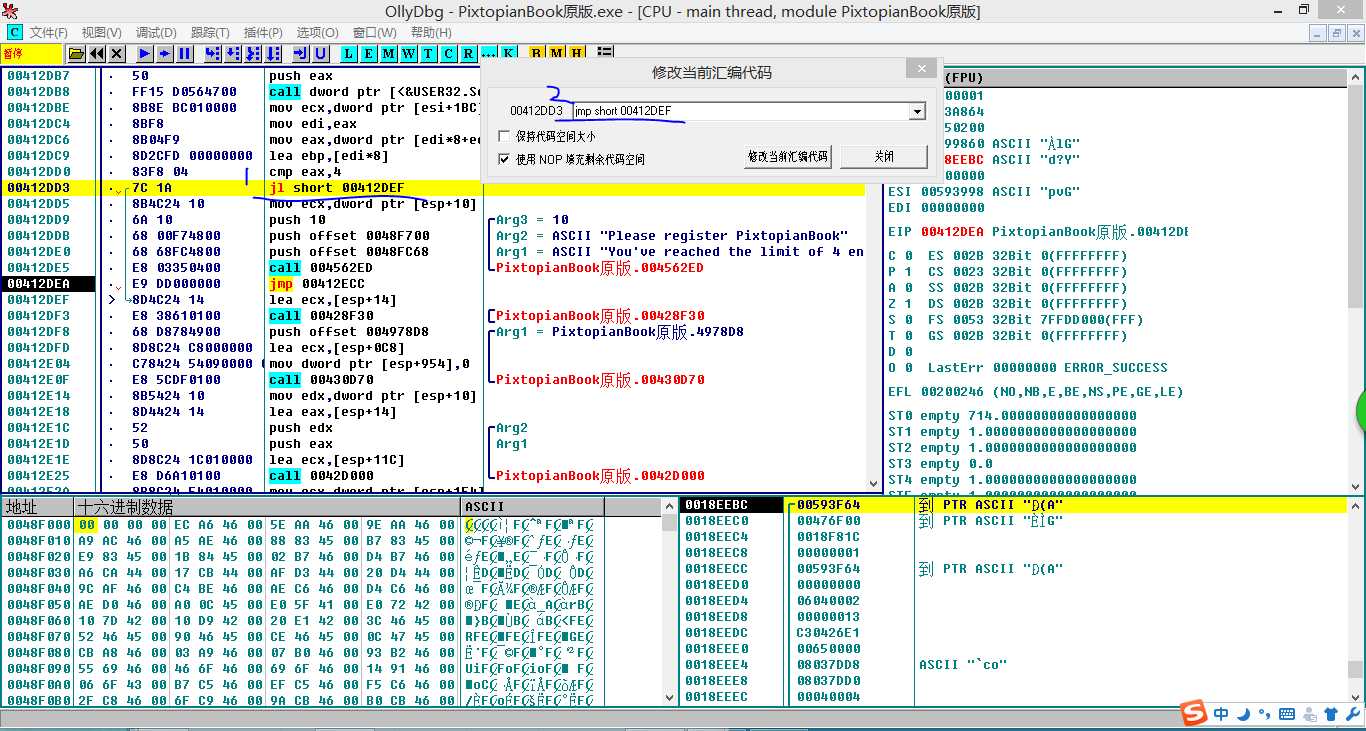Open the assembly command dropdown arrow

point(917,111)
